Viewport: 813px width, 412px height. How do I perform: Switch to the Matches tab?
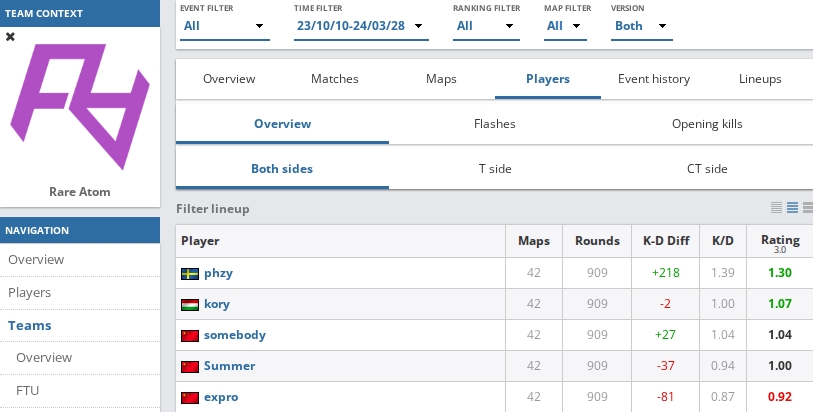pos(335,79)
